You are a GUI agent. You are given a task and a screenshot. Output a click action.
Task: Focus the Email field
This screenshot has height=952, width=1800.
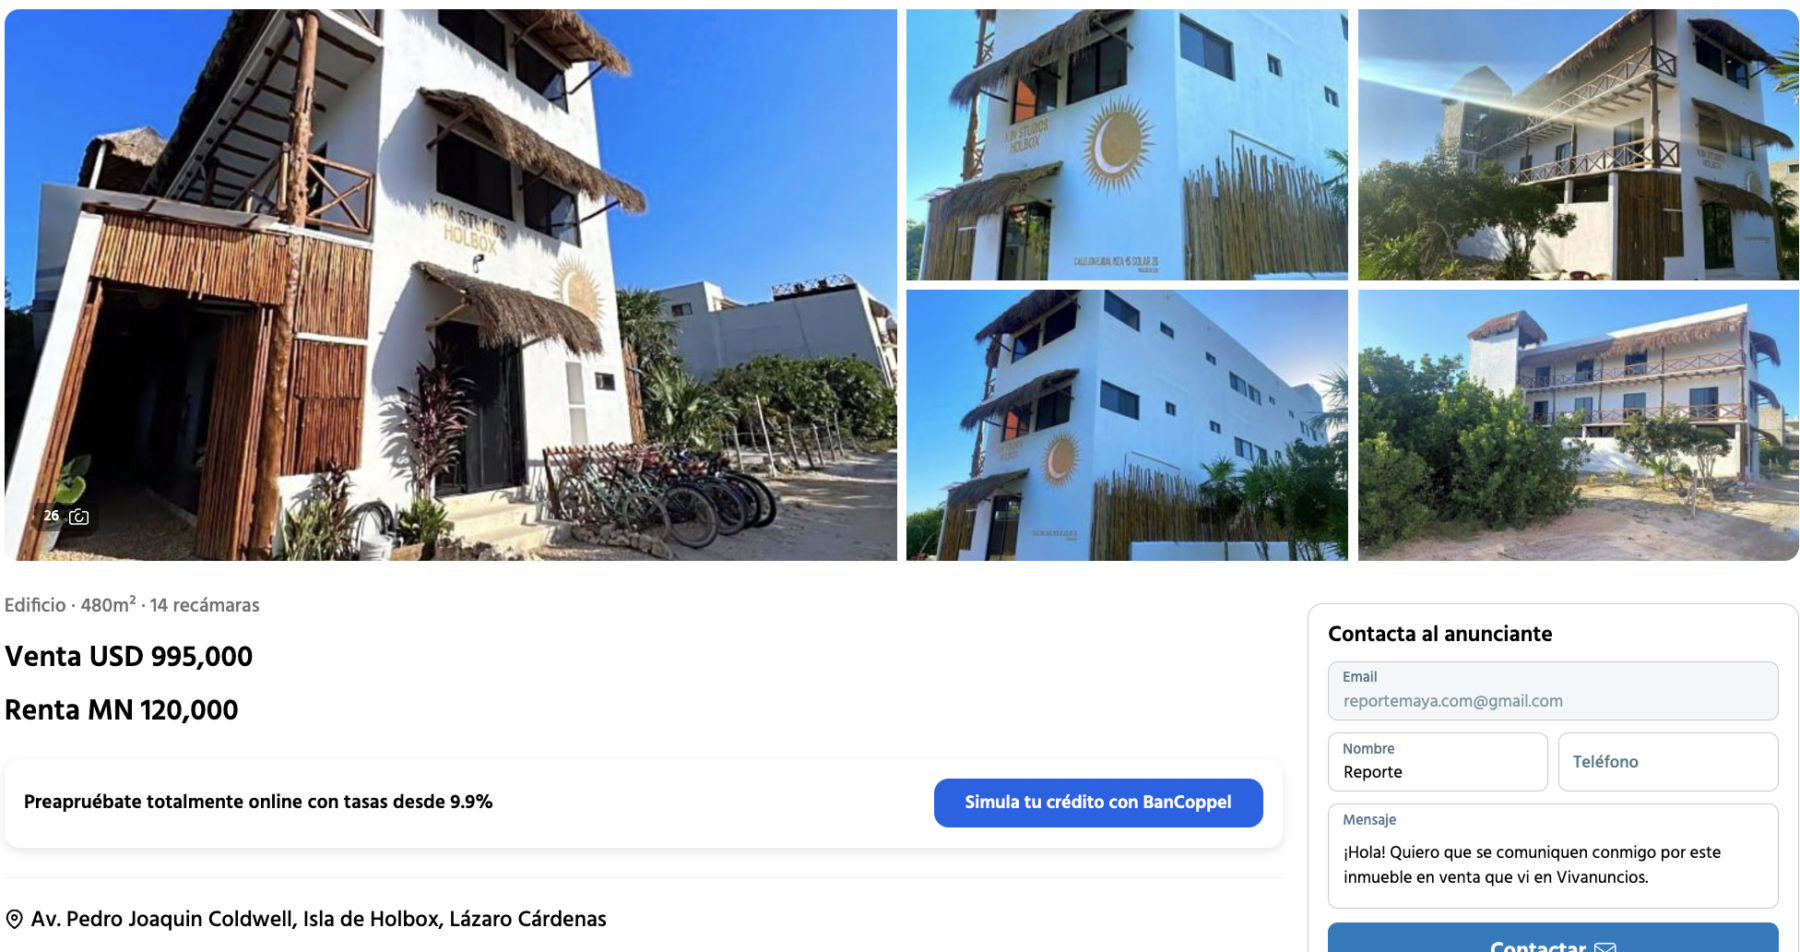point(1553,691)
